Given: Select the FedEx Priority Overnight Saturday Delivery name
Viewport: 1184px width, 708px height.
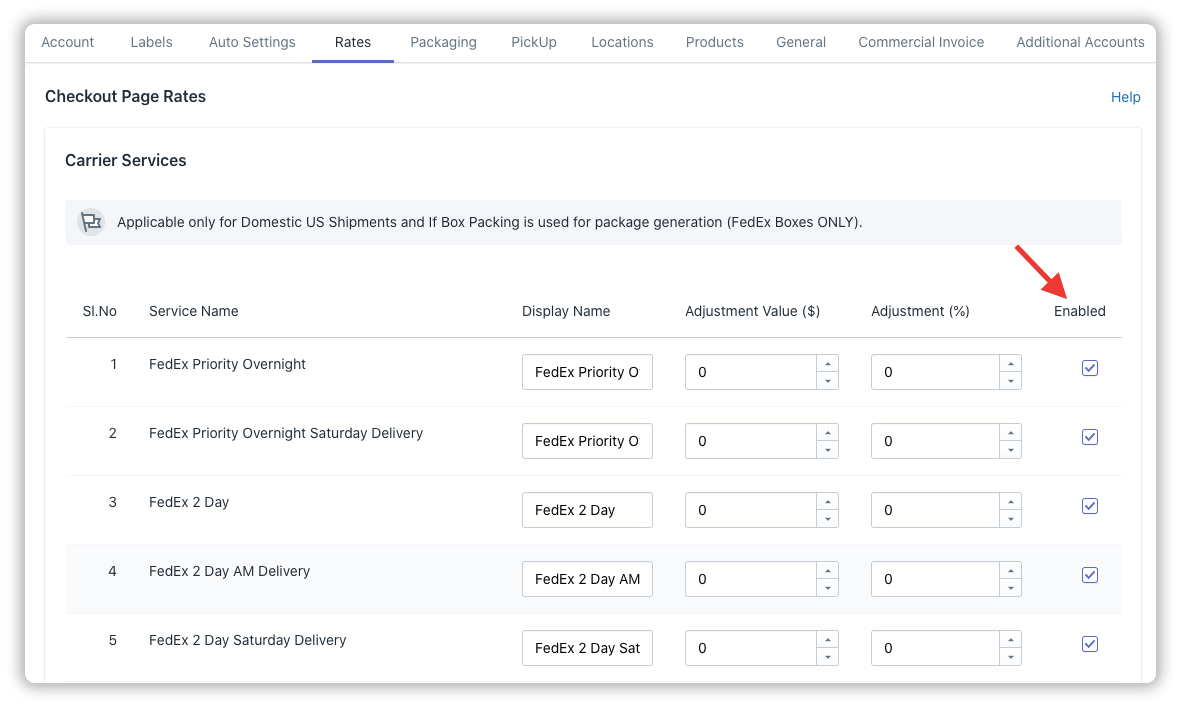Looking at the screenshot, I should point(285,433).
